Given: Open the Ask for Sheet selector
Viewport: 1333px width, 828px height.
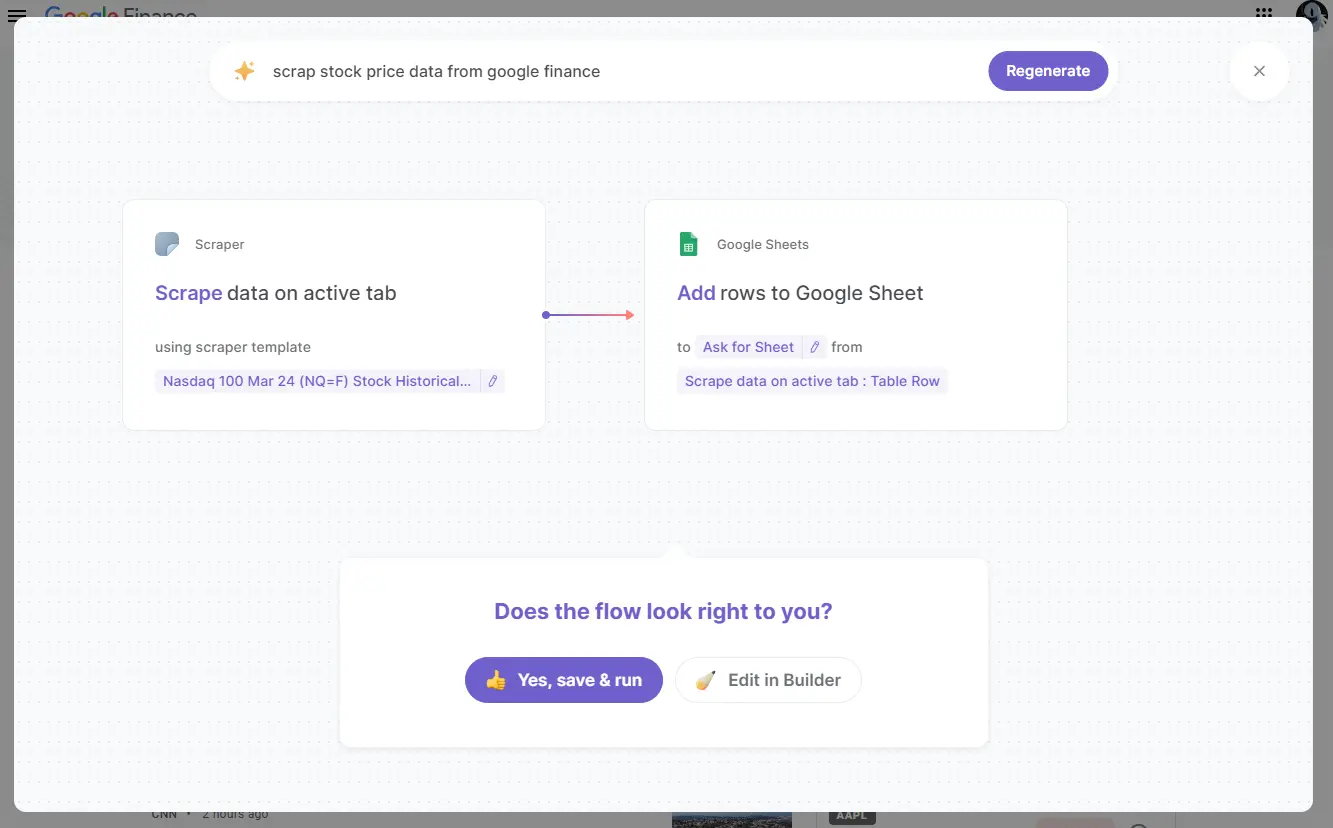Looking at the screenshot, I should [x=748, y=347].
